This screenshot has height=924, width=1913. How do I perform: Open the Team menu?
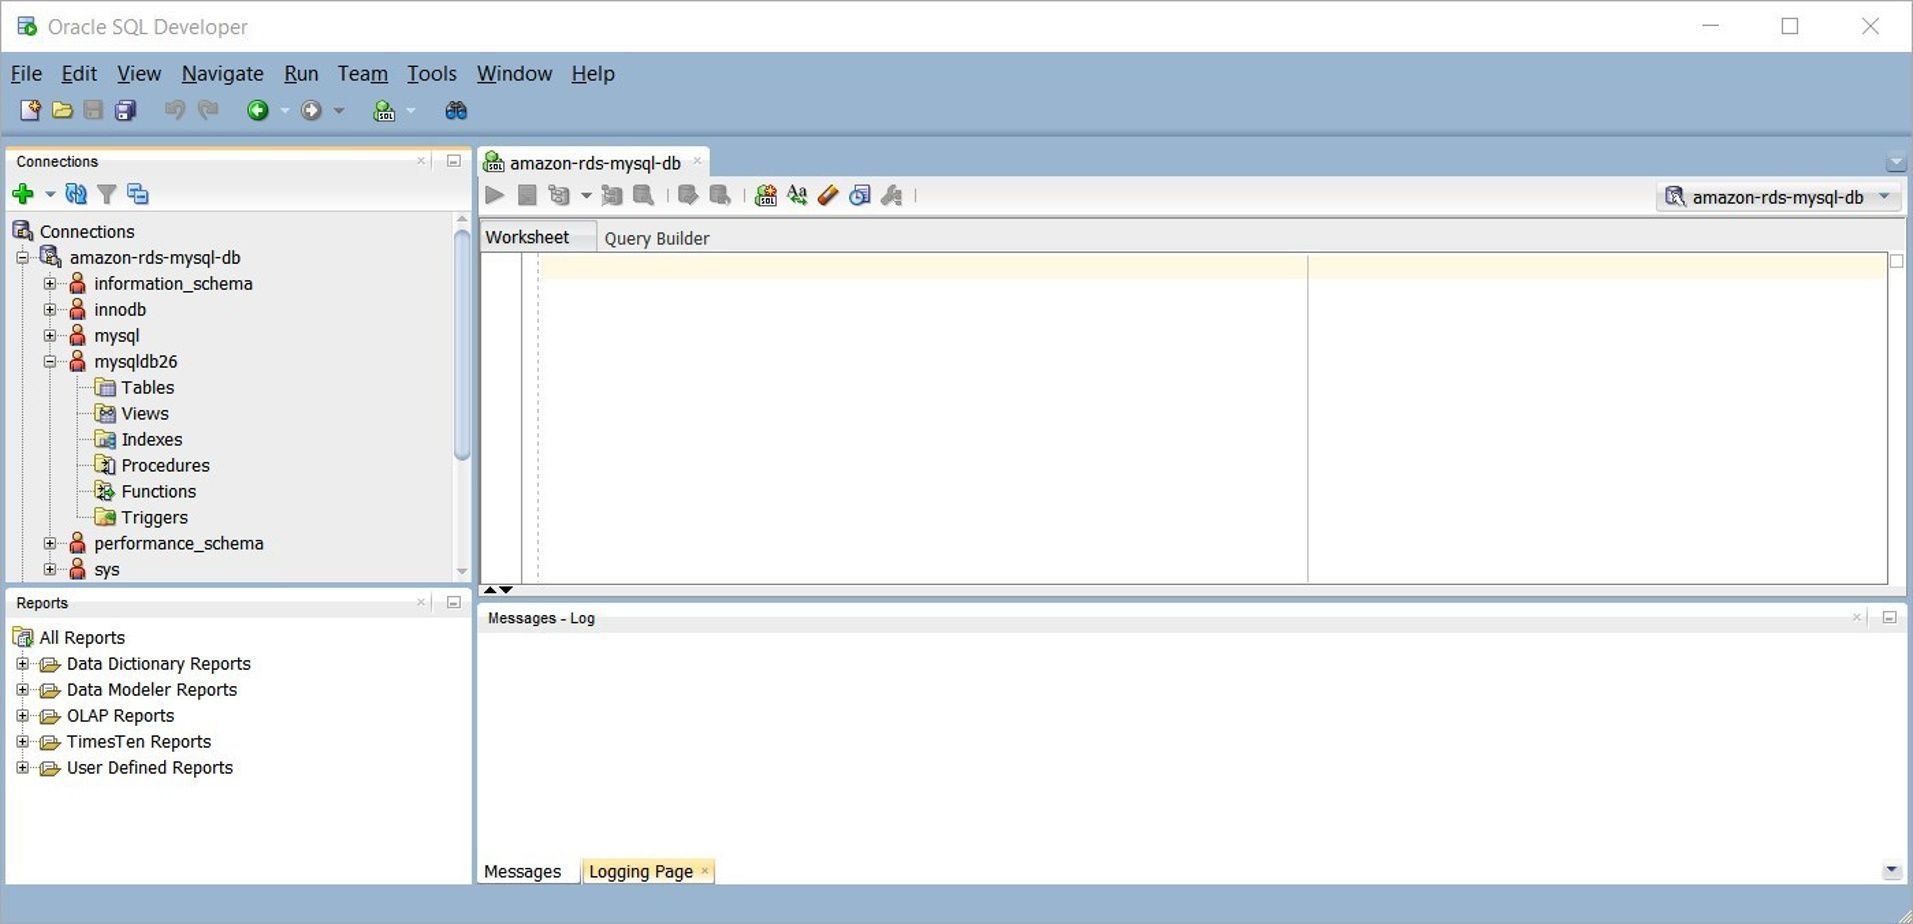362,74
